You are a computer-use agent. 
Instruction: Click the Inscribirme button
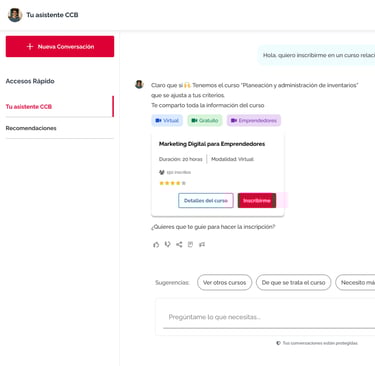tap(257, 201)
